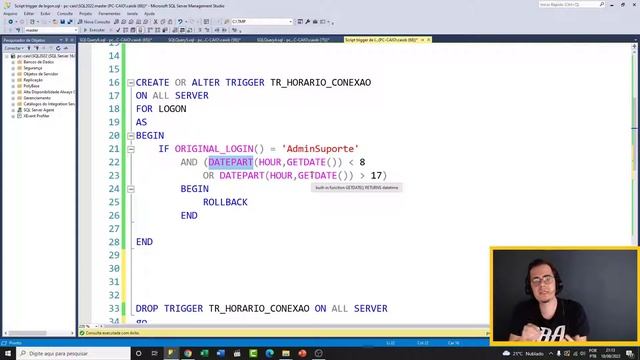Click the highlighted DATEPART keyword on line 22
The height and width of the screenshot is (360, 640).
tap(231, 162)
